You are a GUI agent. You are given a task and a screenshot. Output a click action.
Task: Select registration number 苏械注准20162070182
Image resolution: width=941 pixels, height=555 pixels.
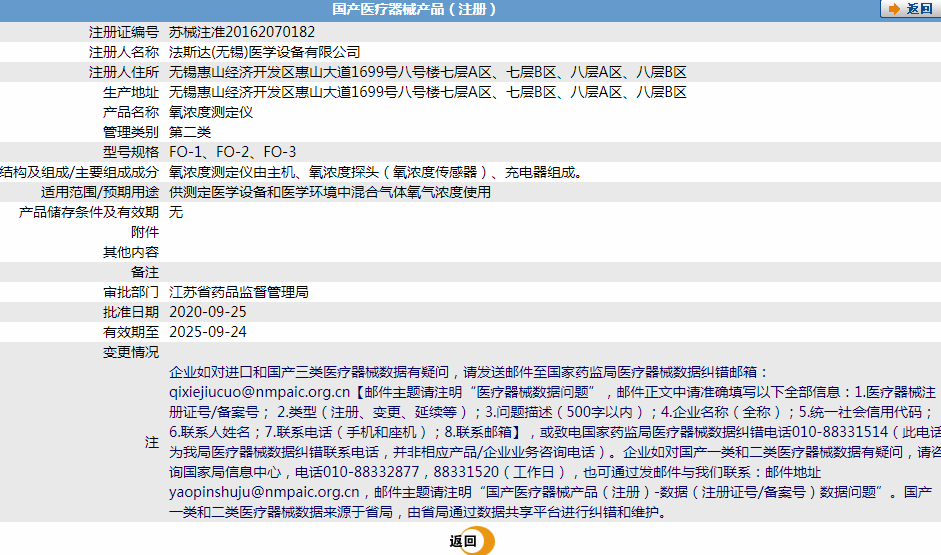pyautogui.click(x=242, y=32)
